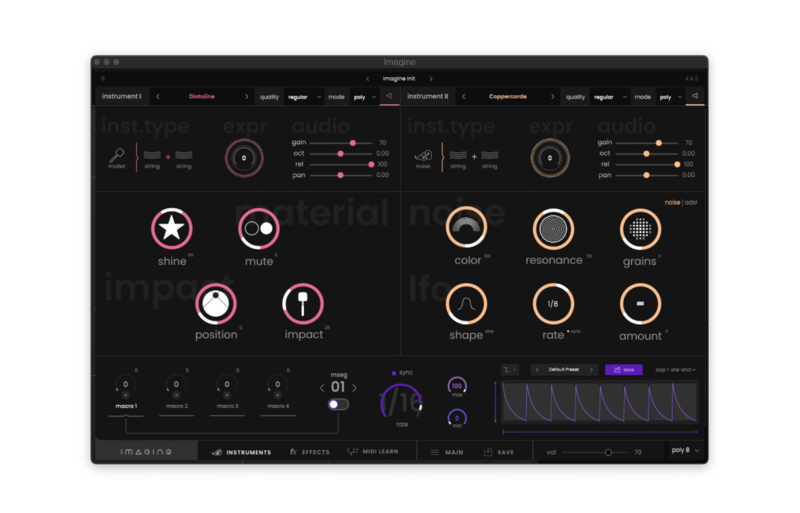Toggle the mseg on/off switch

tap(339, 404)
